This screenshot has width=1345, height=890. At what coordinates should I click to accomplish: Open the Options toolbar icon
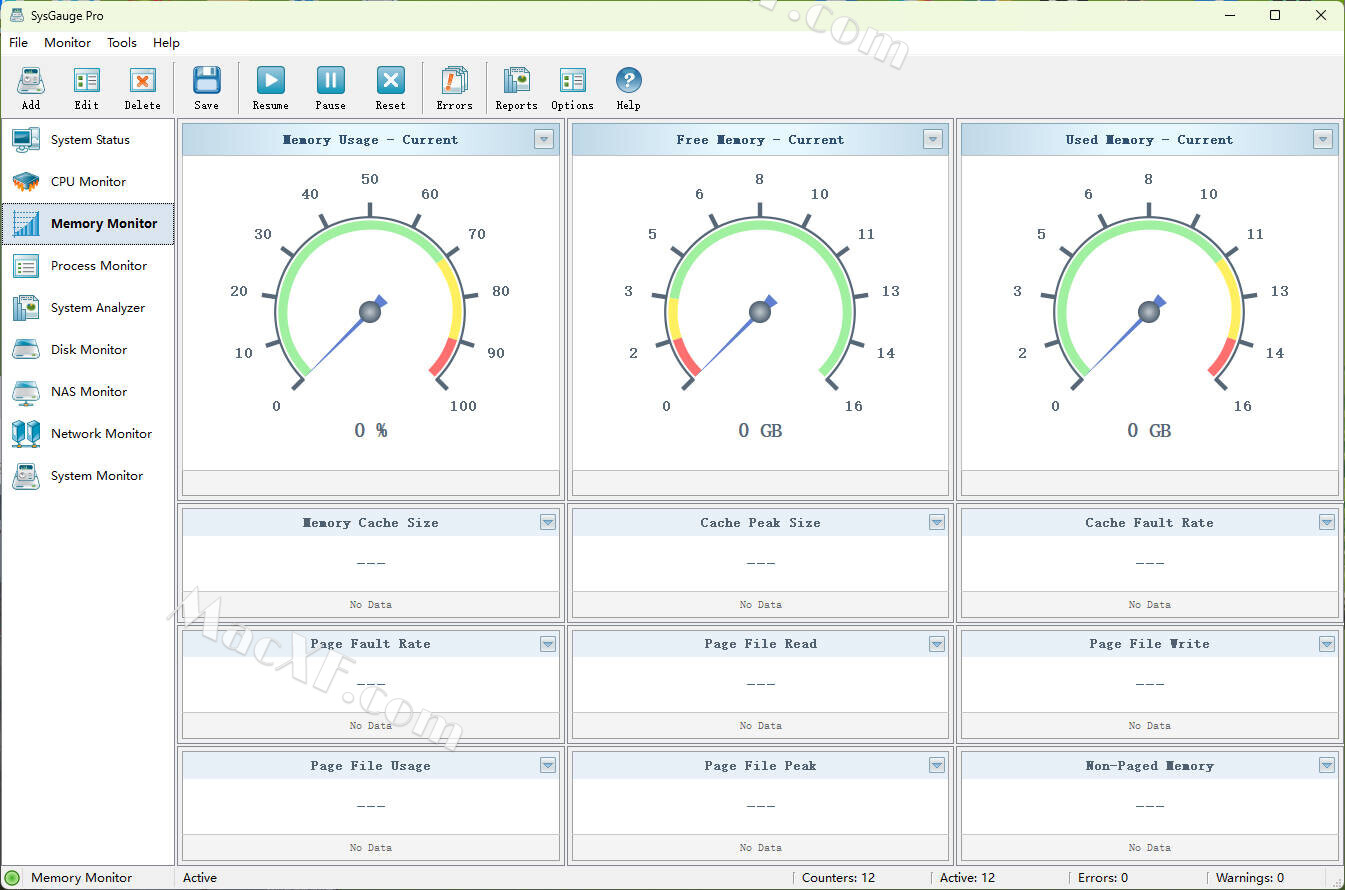click(572, 84)
